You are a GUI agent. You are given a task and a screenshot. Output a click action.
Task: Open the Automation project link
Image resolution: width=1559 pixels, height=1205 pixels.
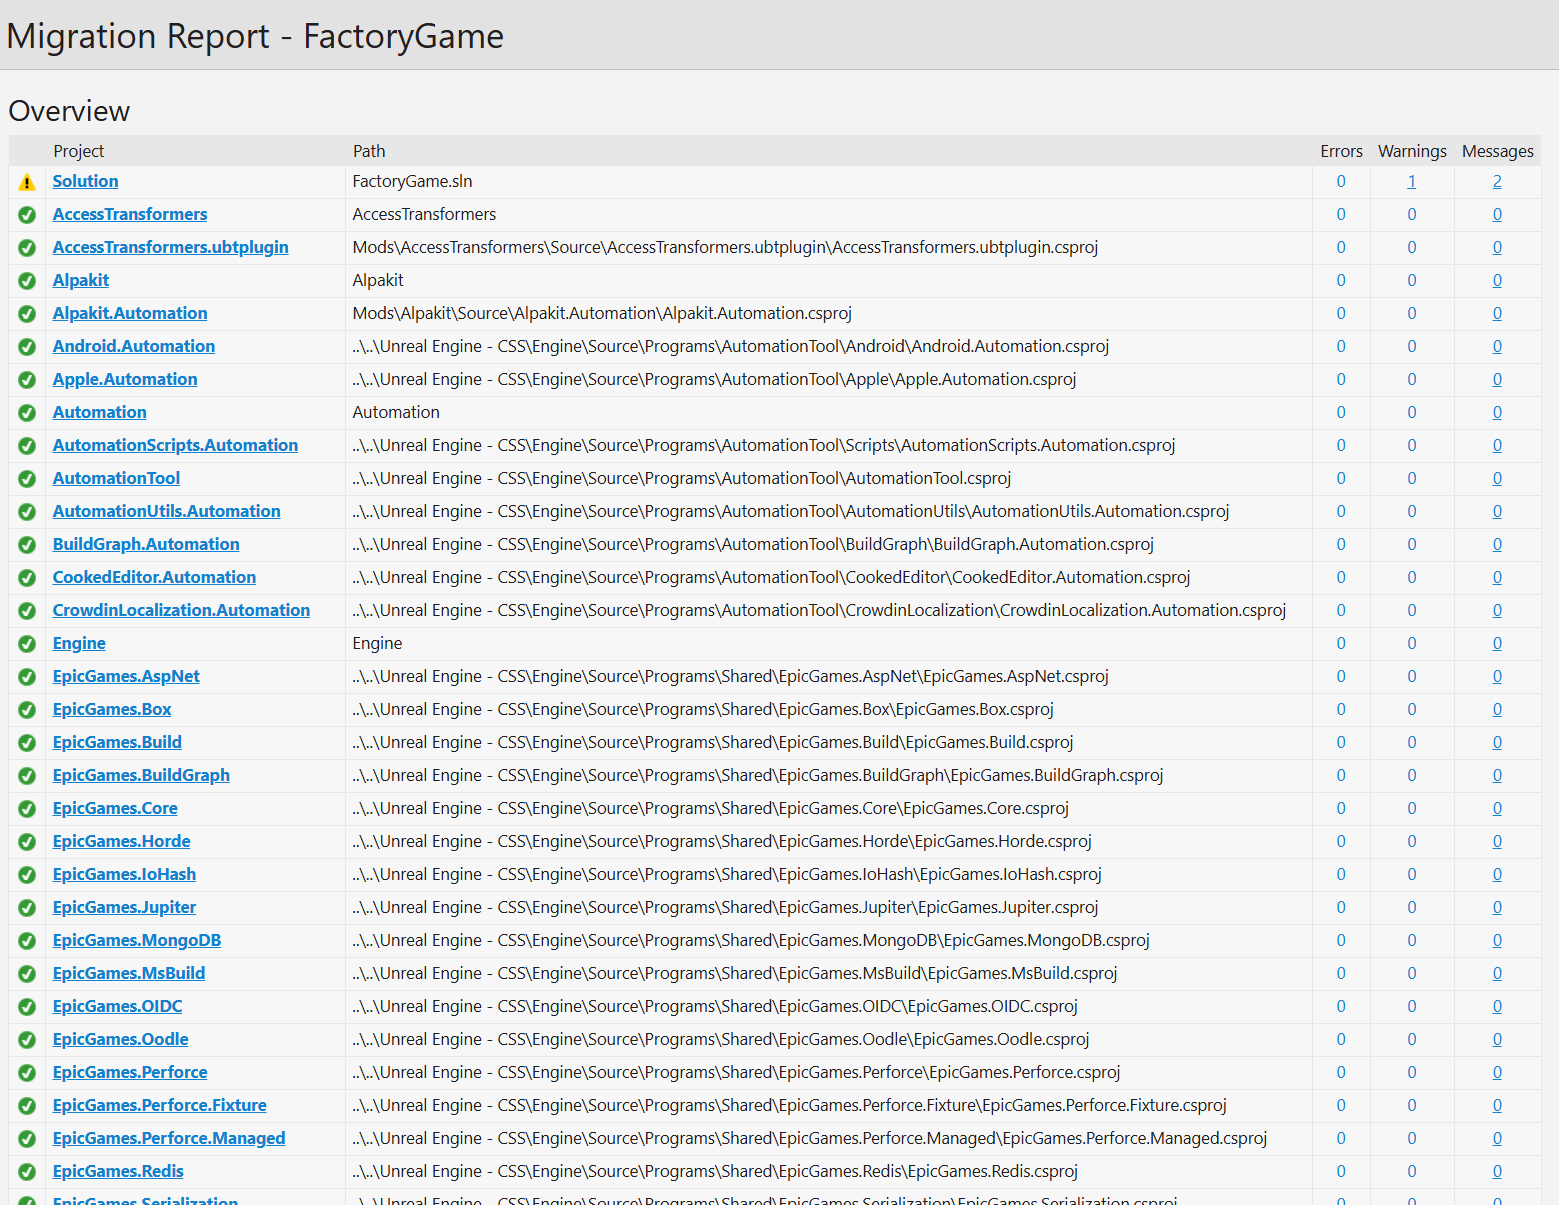(100, 412)
